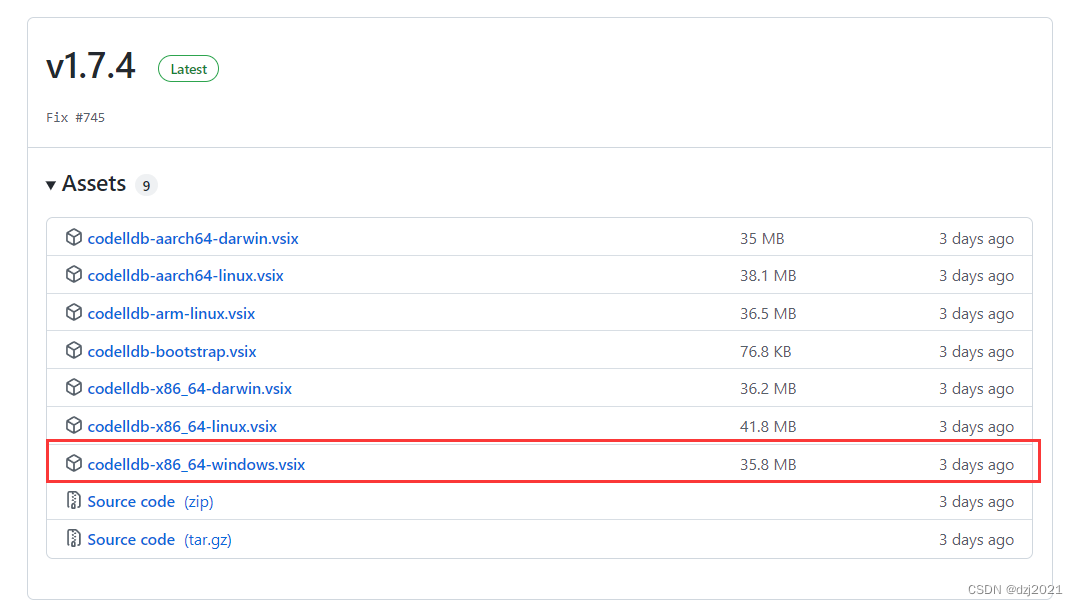This screenshot has height=606, width=1078.
Task: Click the package icon beside codelldb-aarch64-linux.vsix
Action: click(74, 275)
